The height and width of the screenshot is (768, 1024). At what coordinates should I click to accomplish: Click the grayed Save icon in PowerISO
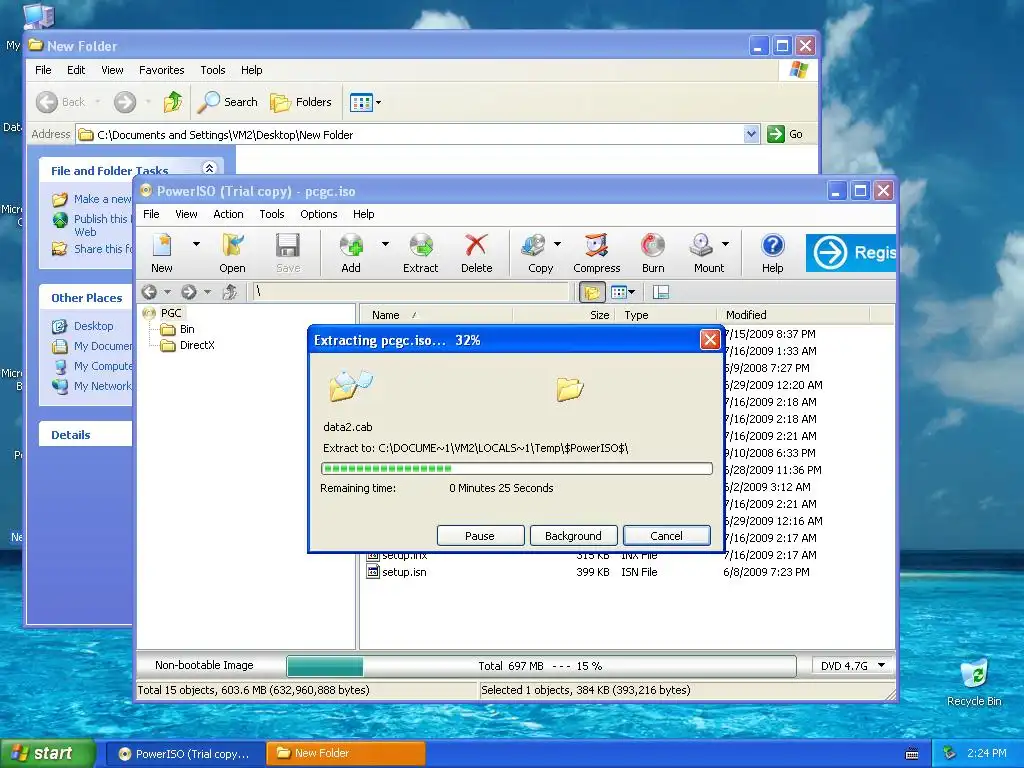pyautogui.click(x=288, y=246)
